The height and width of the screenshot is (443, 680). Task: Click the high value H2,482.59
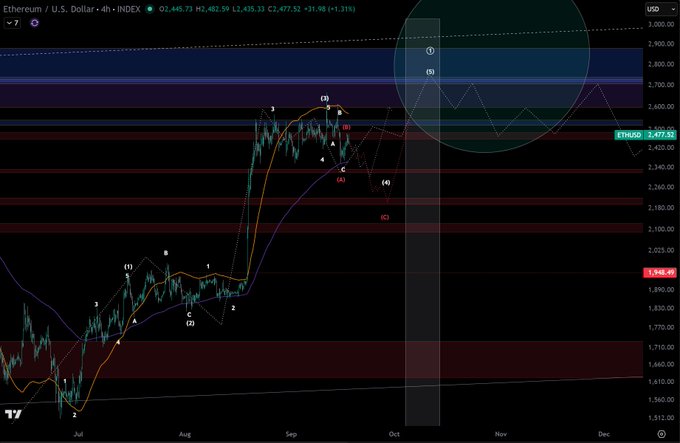[212, 9]
